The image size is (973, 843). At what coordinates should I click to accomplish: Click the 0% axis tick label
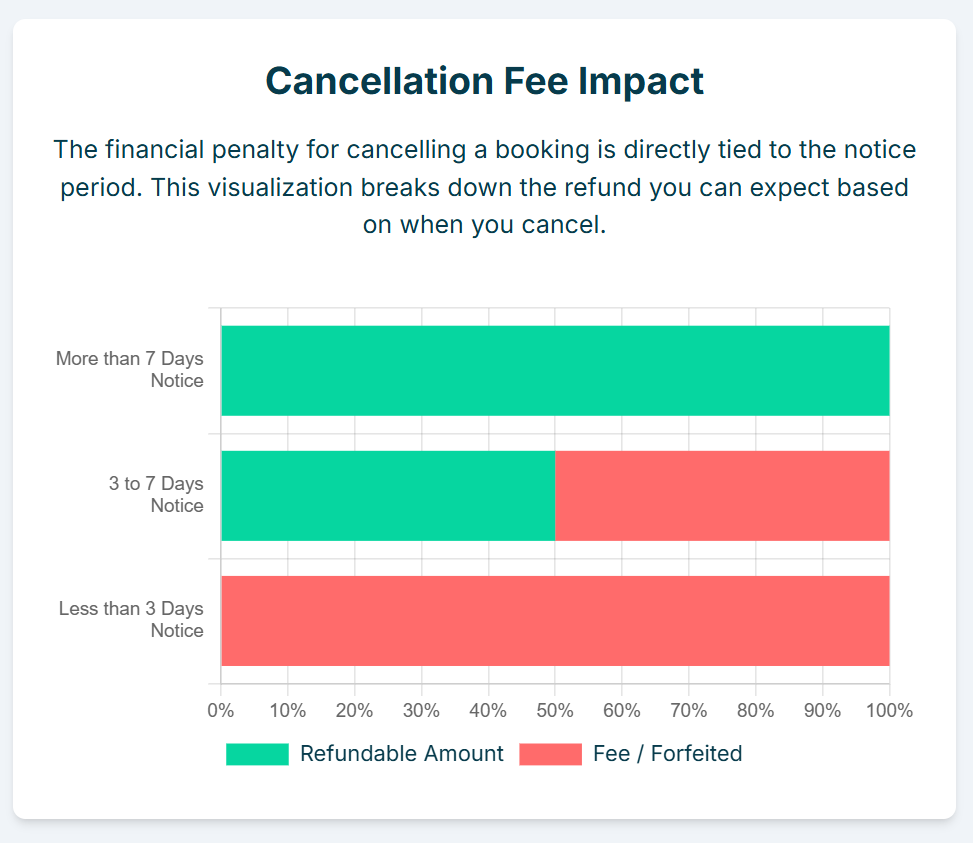pyautogui.click(x=220, y=710)
